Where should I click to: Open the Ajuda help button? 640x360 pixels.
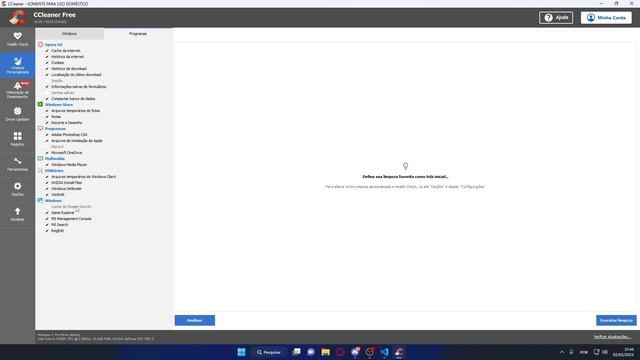556,18
